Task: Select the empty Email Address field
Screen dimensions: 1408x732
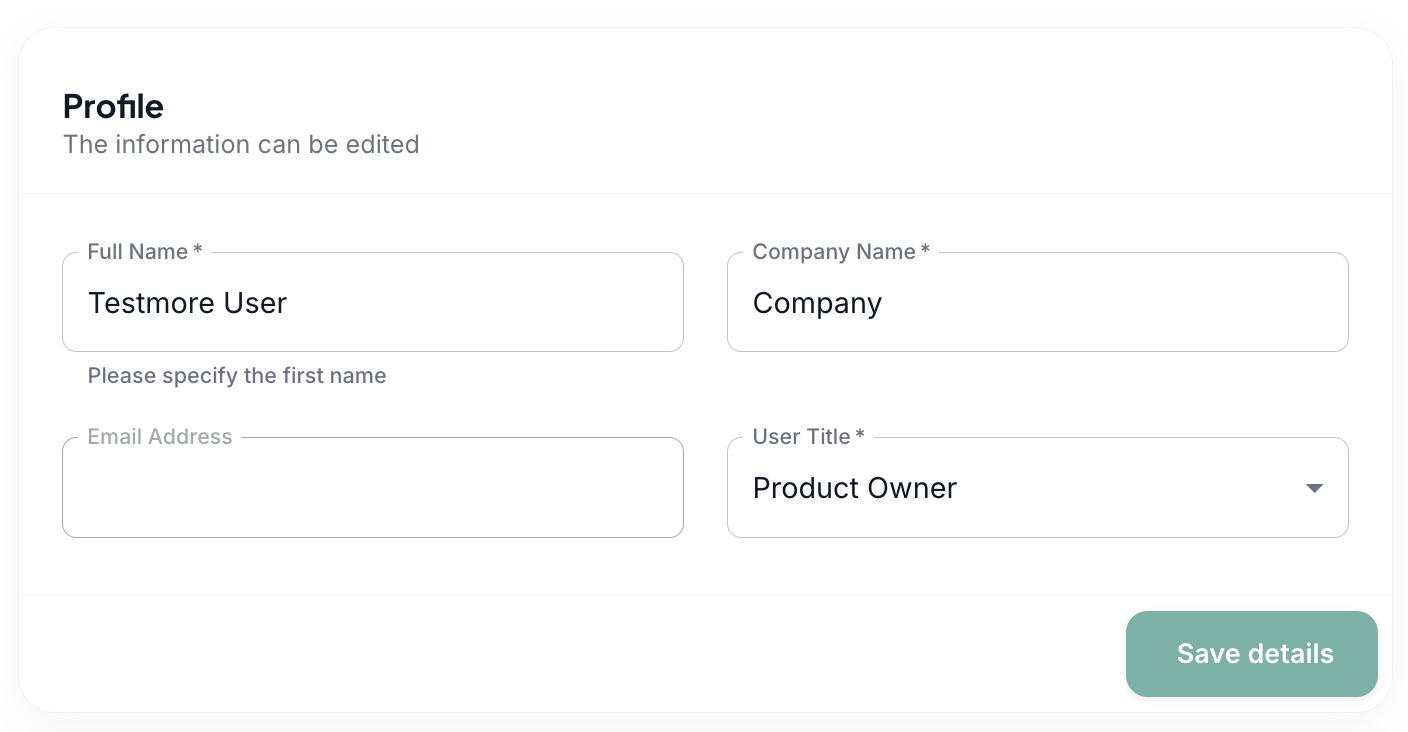Action: (372, 488)
